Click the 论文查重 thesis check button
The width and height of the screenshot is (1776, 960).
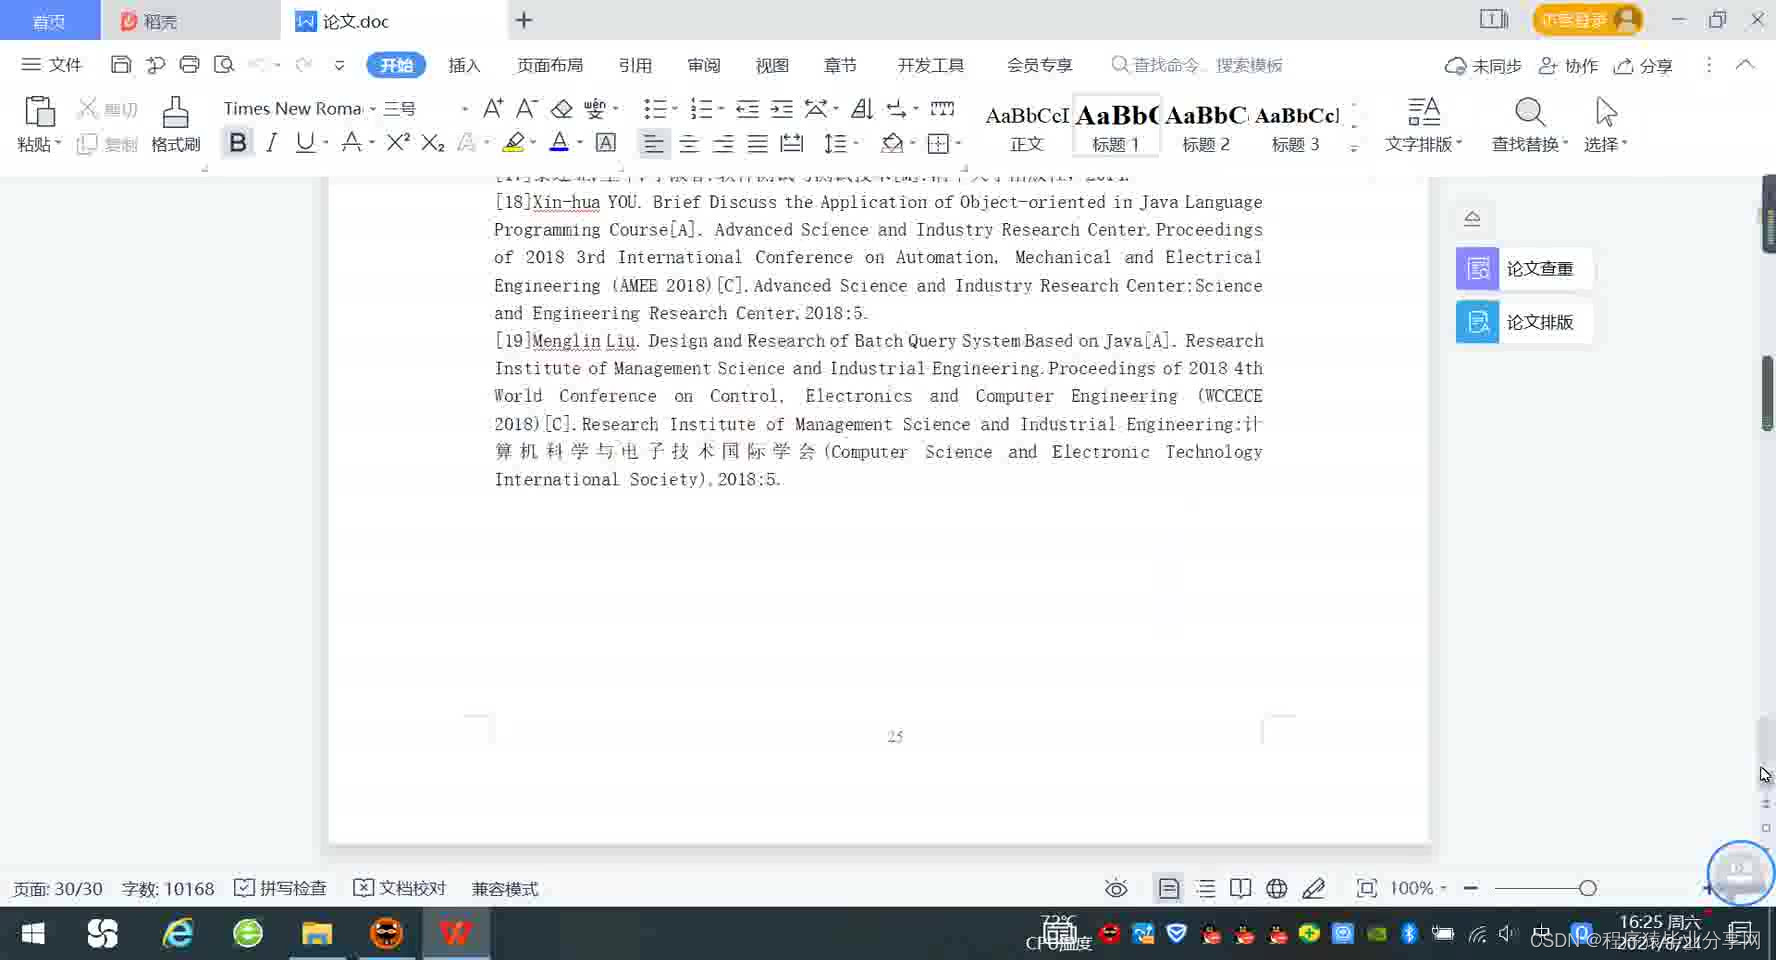tap(1523, 268)
